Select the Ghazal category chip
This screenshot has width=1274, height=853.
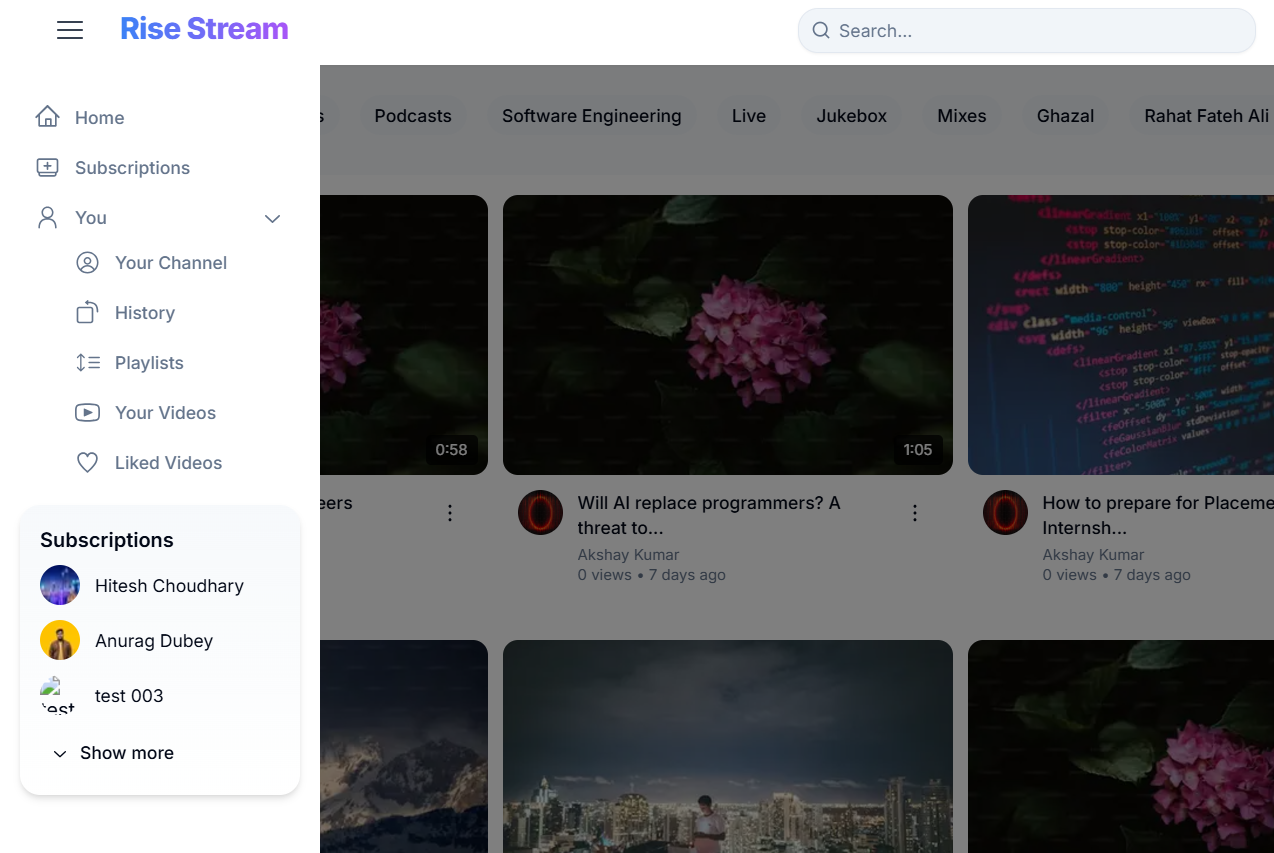pos(1066,116)
